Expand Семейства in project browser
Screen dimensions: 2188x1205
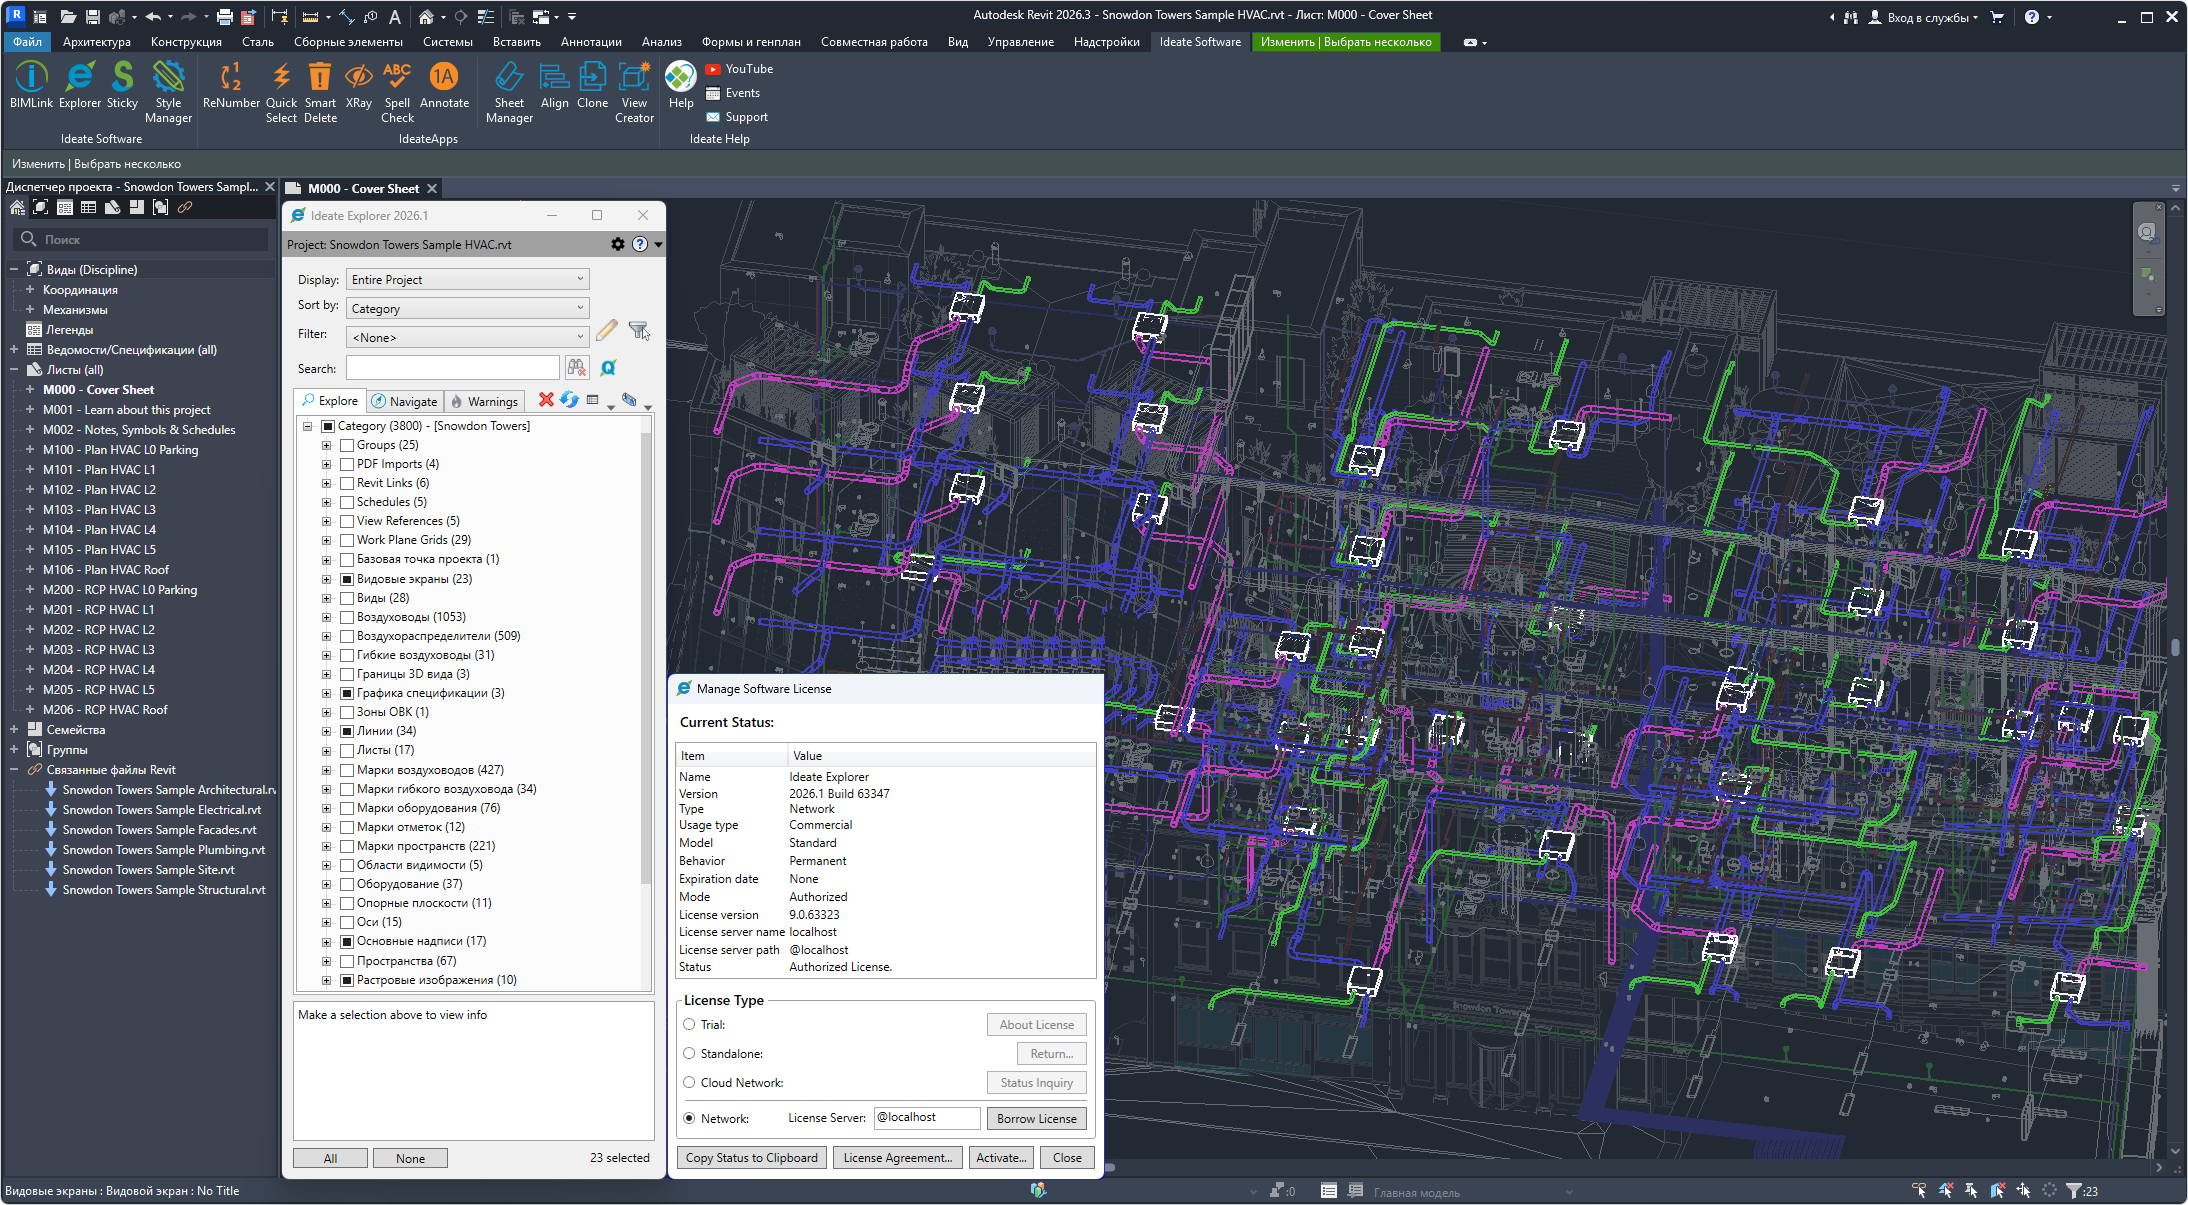pos(14,729)
